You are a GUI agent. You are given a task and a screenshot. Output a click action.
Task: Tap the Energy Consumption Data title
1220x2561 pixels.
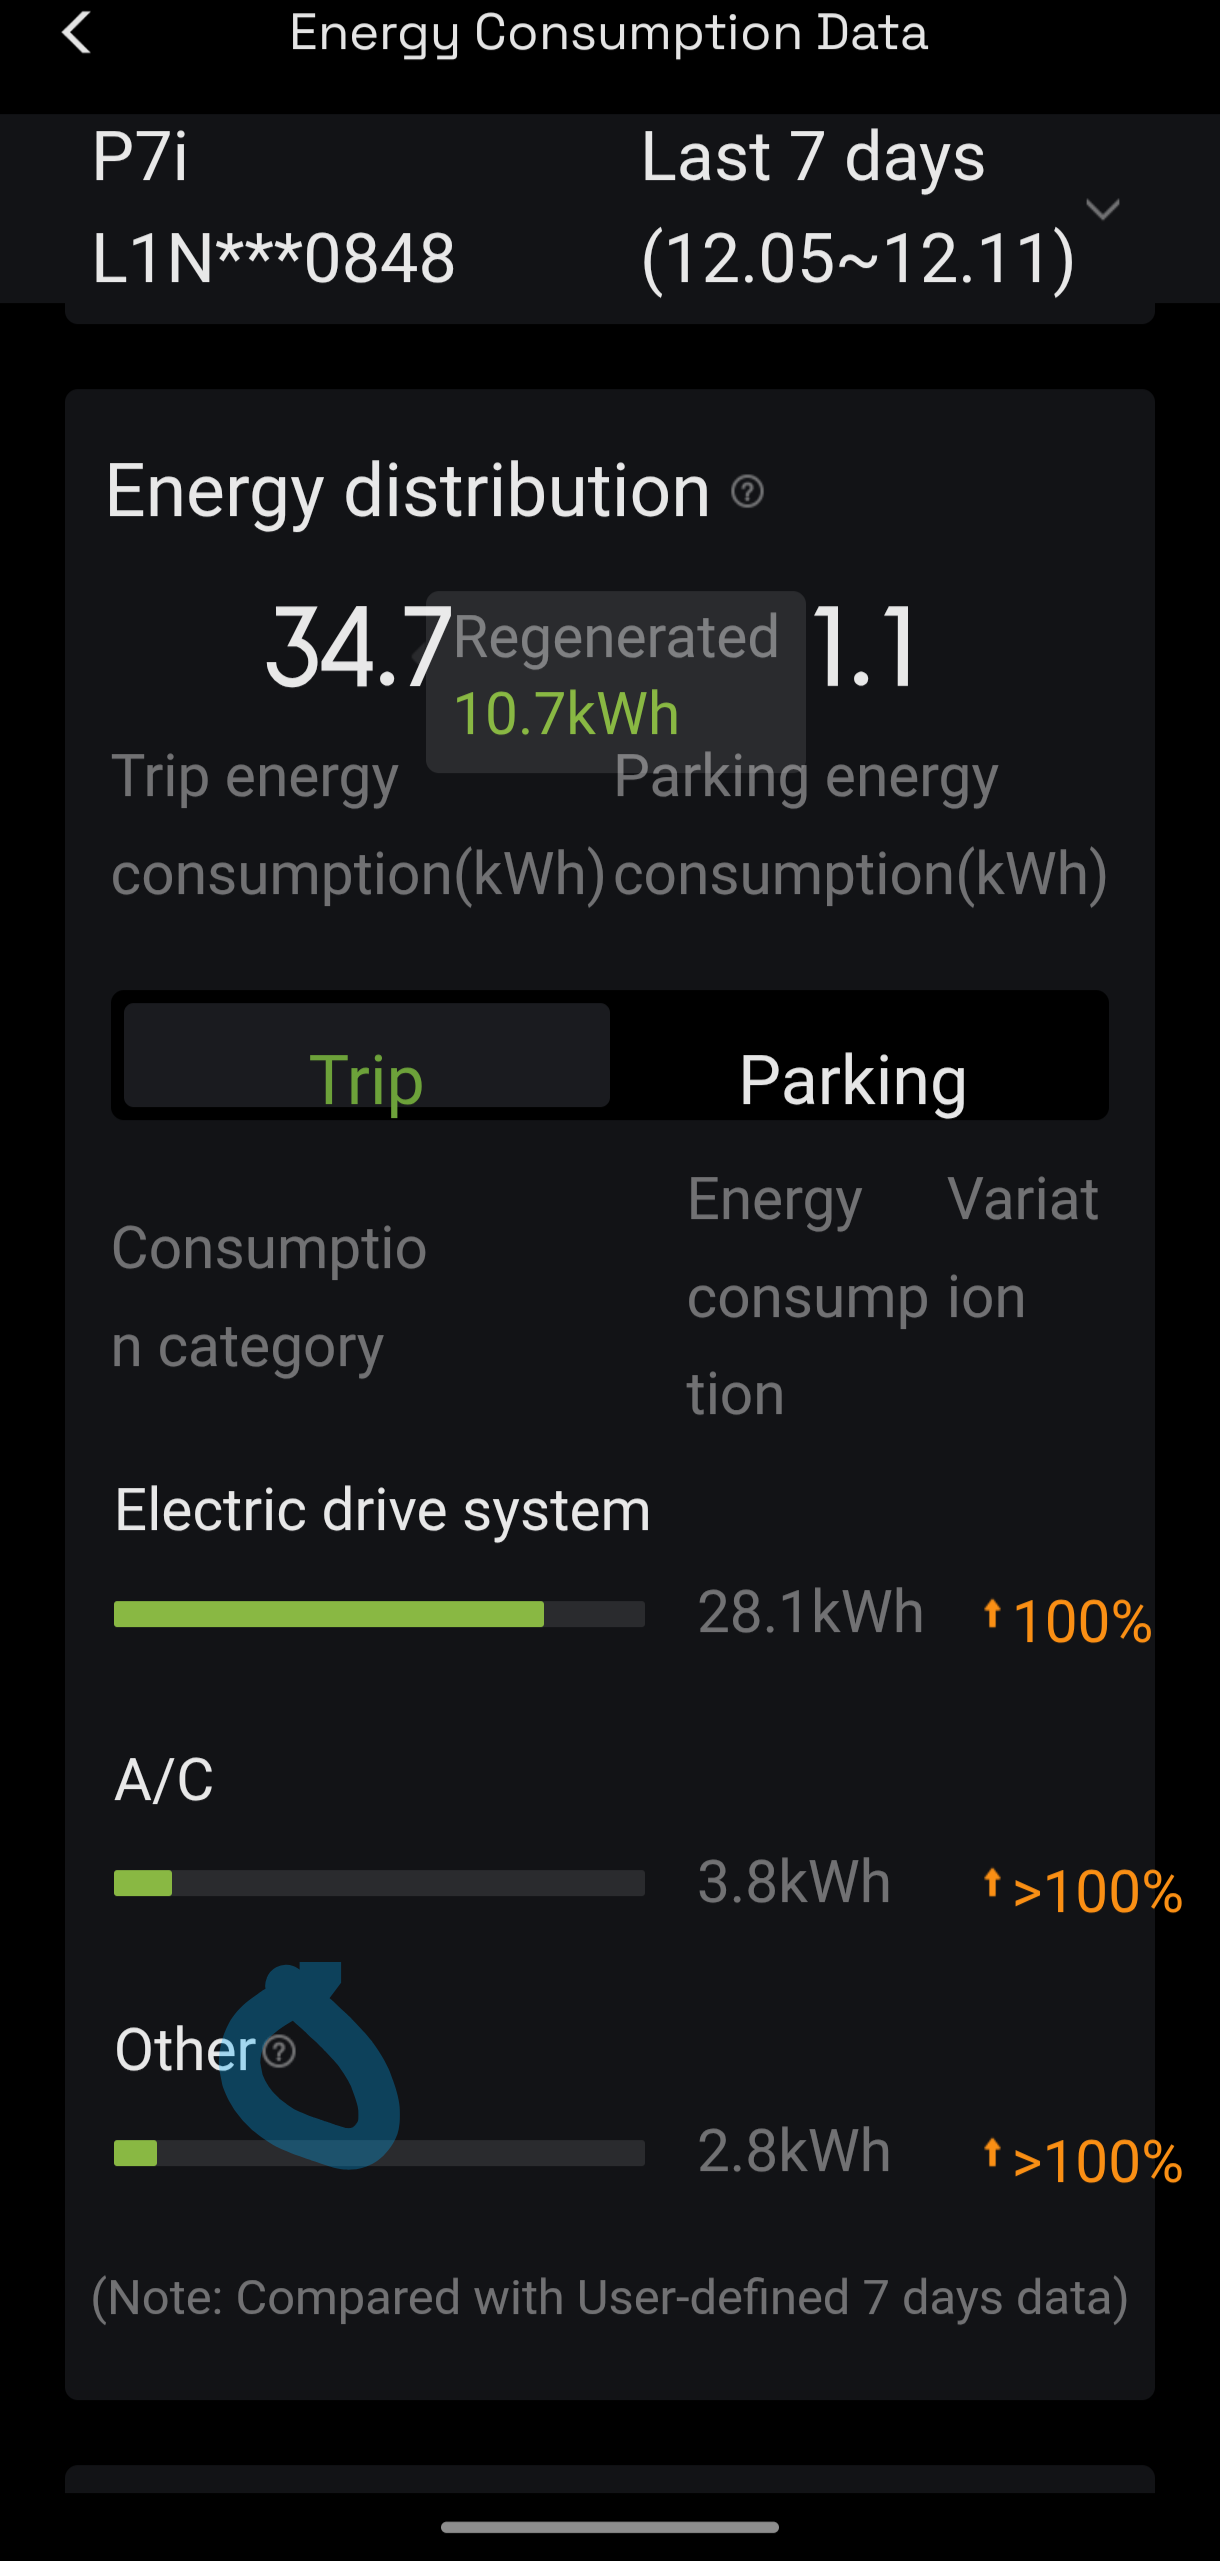click(609, 33)
